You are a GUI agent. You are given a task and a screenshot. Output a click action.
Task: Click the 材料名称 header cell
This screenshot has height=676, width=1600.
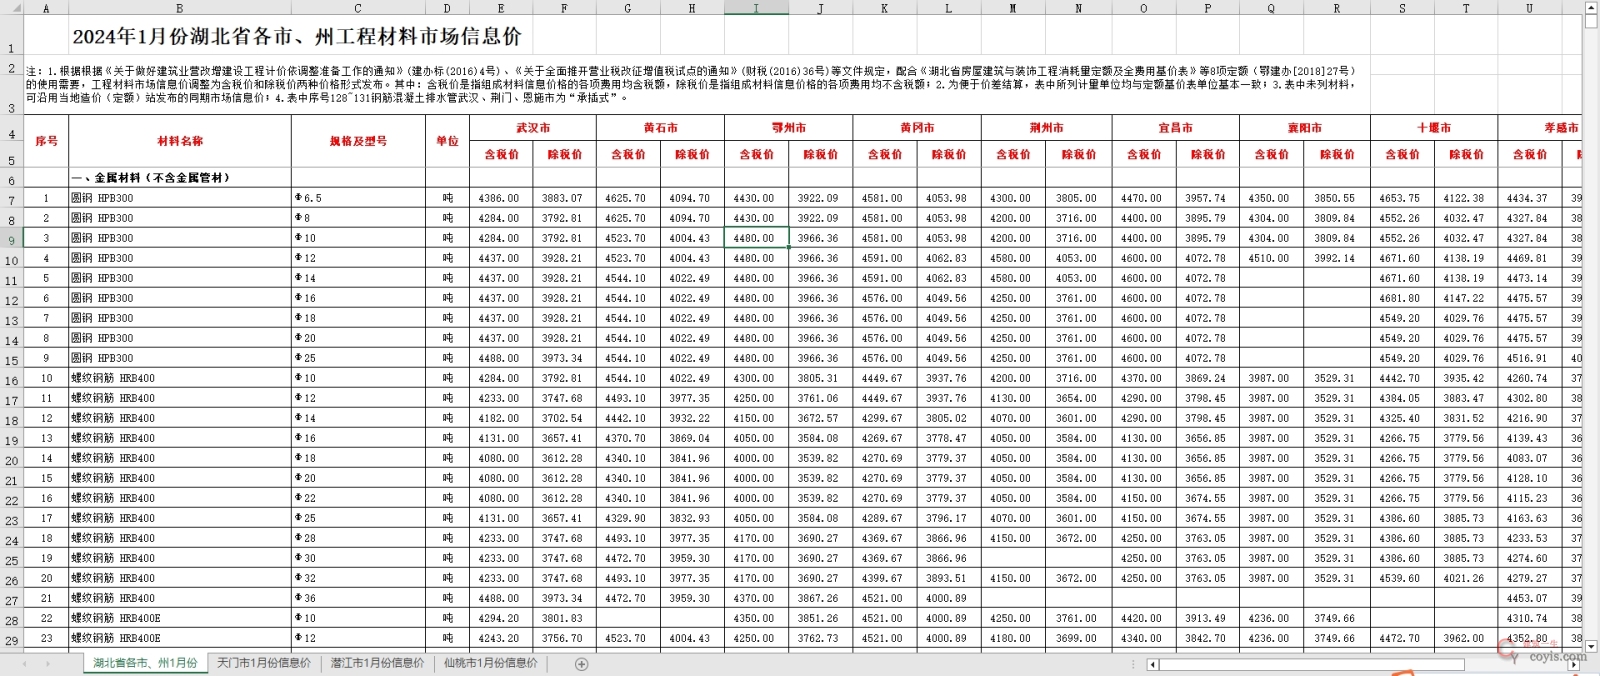[x=180, y=141]
